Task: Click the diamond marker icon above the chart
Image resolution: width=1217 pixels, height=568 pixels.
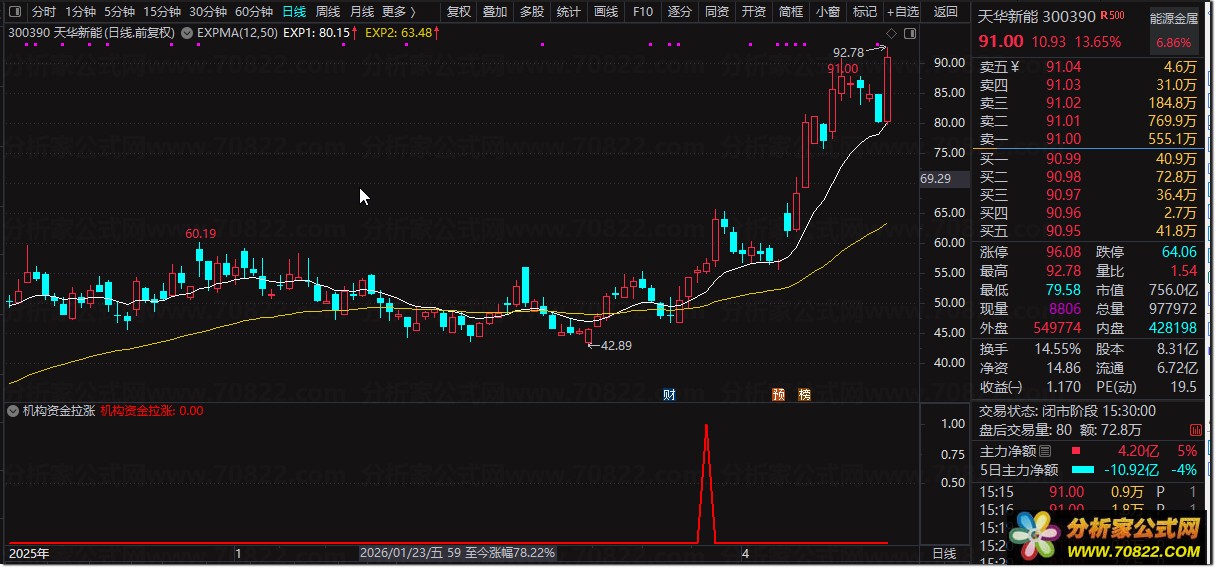Action: coord(891,32)
